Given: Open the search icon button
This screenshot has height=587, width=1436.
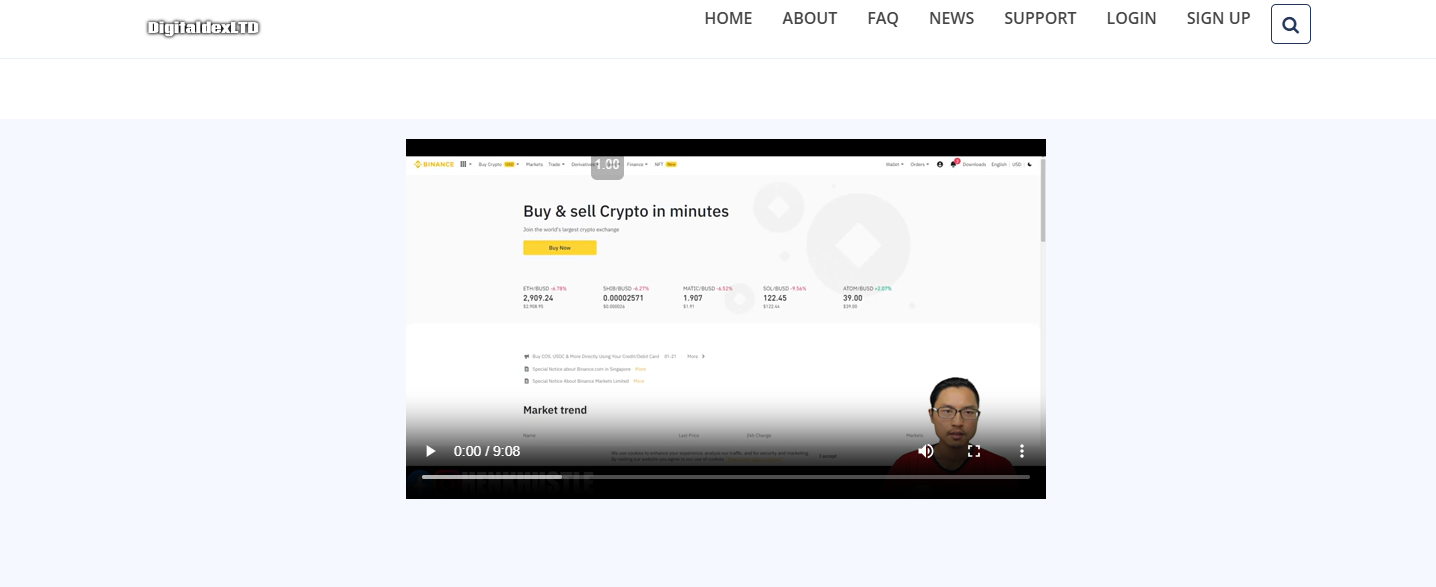Looking at the screenshot, I should pyautogui.click(x=1290, y=24).
